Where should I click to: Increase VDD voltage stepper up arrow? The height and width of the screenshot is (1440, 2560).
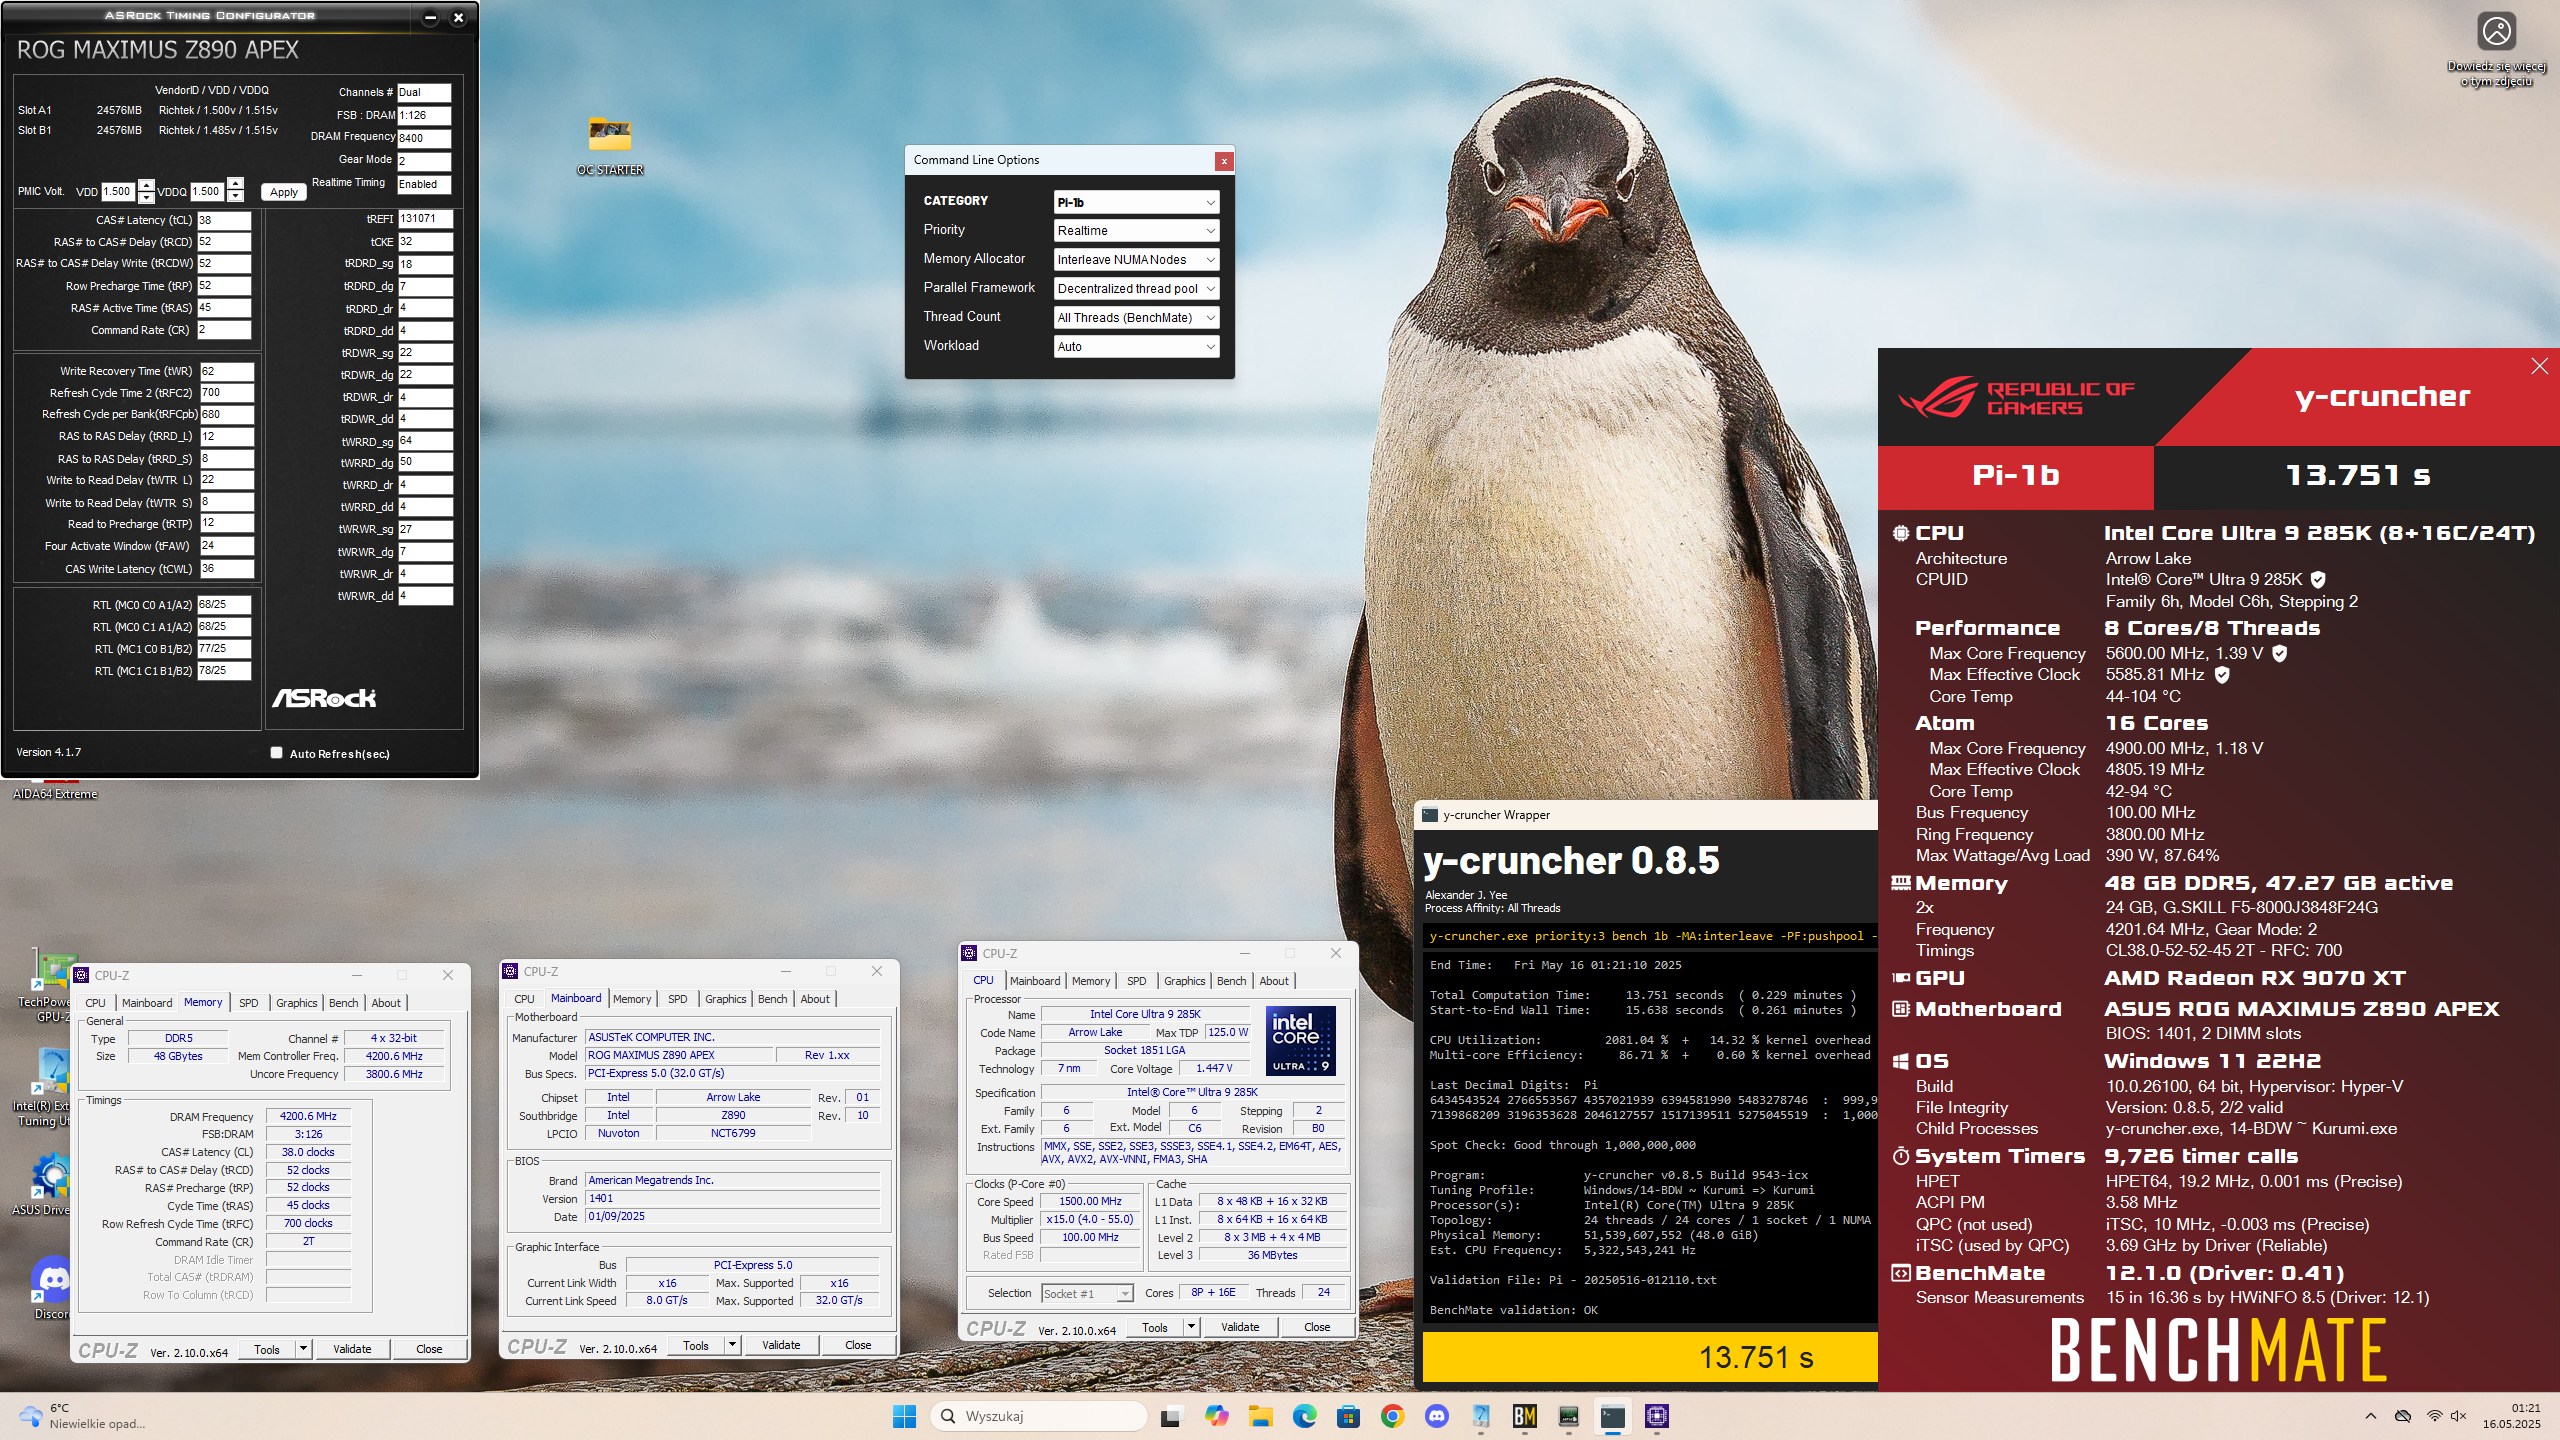point(146,185)
